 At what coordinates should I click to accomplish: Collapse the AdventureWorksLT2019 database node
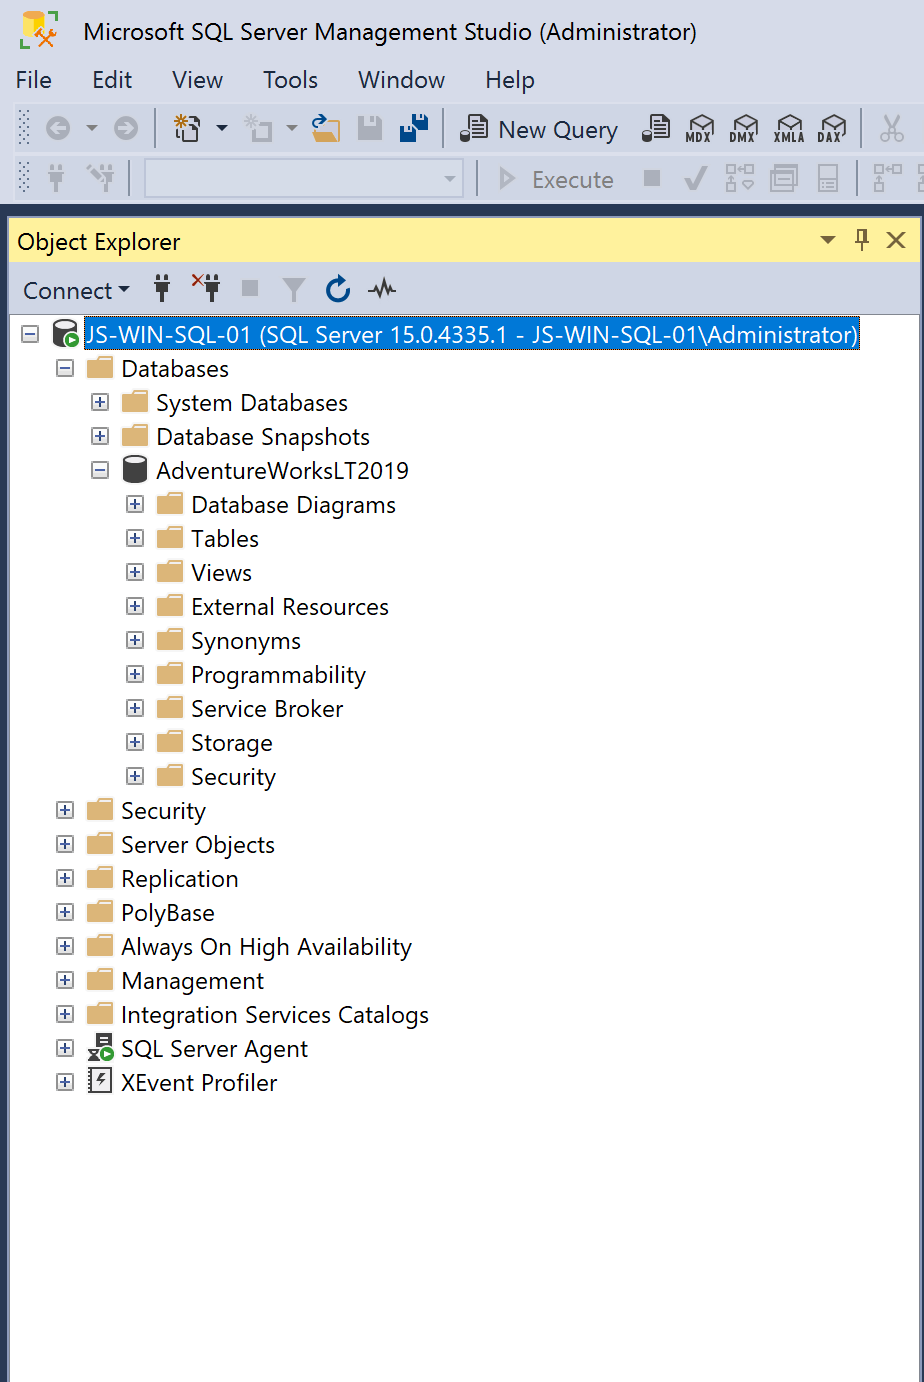[100, 470]
